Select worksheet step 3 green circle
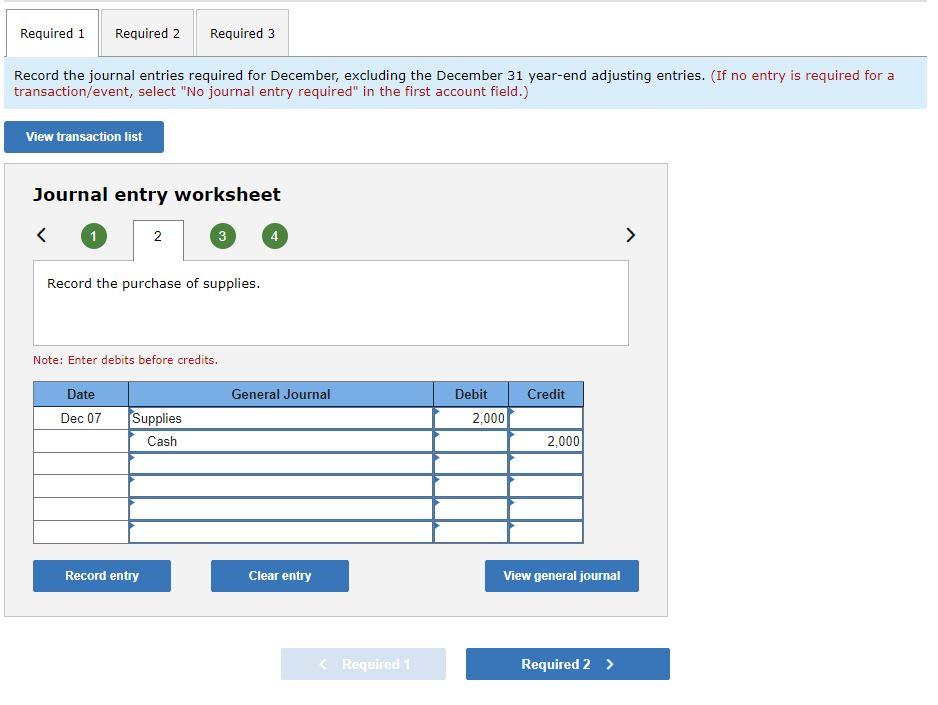 coord(222,236)
